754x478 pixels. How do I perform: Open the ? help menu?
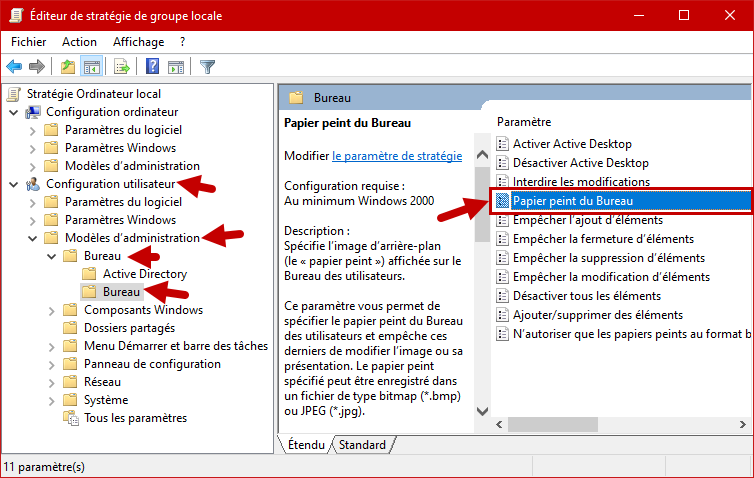[182, 42]
